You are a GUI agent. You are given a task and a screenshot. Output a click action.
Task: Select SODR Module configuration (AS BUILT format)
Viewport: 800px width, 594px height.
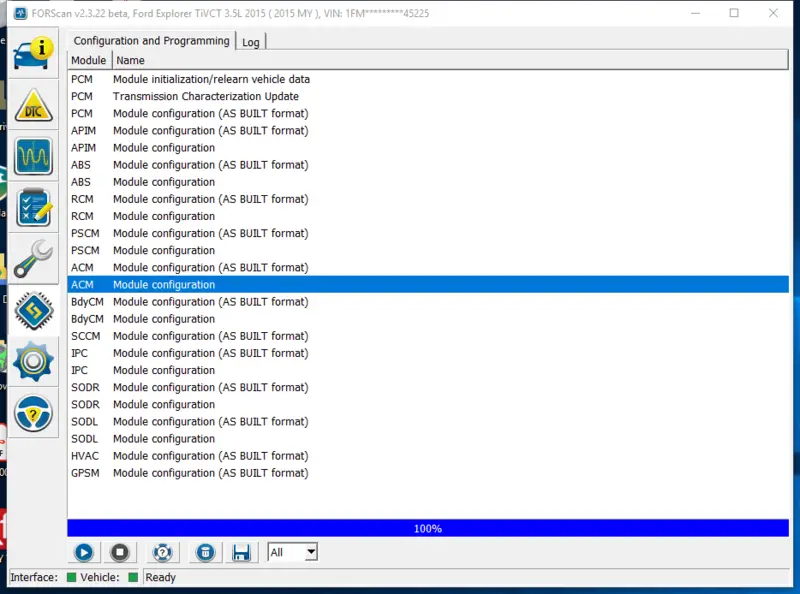pyautogui.click(x=428, y=387)
